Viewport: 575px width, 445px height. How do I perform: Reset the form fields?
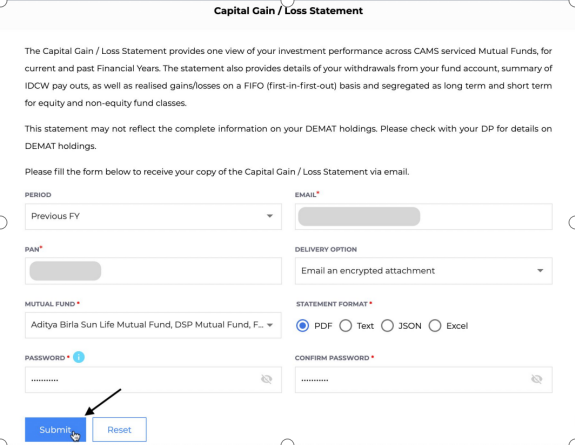(x=120, y=430)
